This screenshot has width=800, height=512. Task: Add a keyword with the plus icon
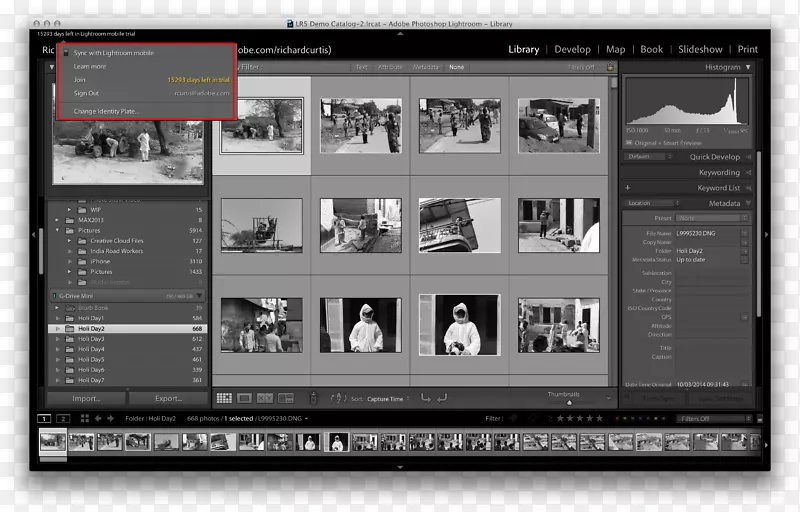tap(627, 188)
